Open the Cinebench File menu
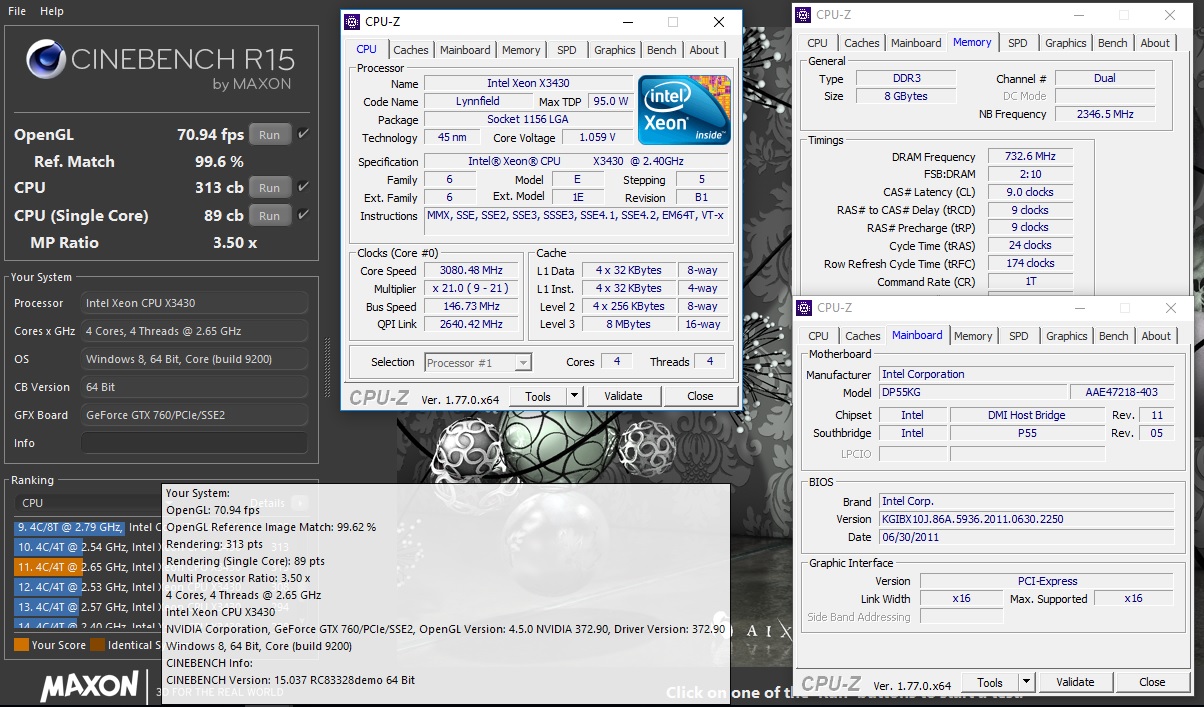The height and width of the screenshot is (707, 1204). pyautogui.click(x=17, y=11)
